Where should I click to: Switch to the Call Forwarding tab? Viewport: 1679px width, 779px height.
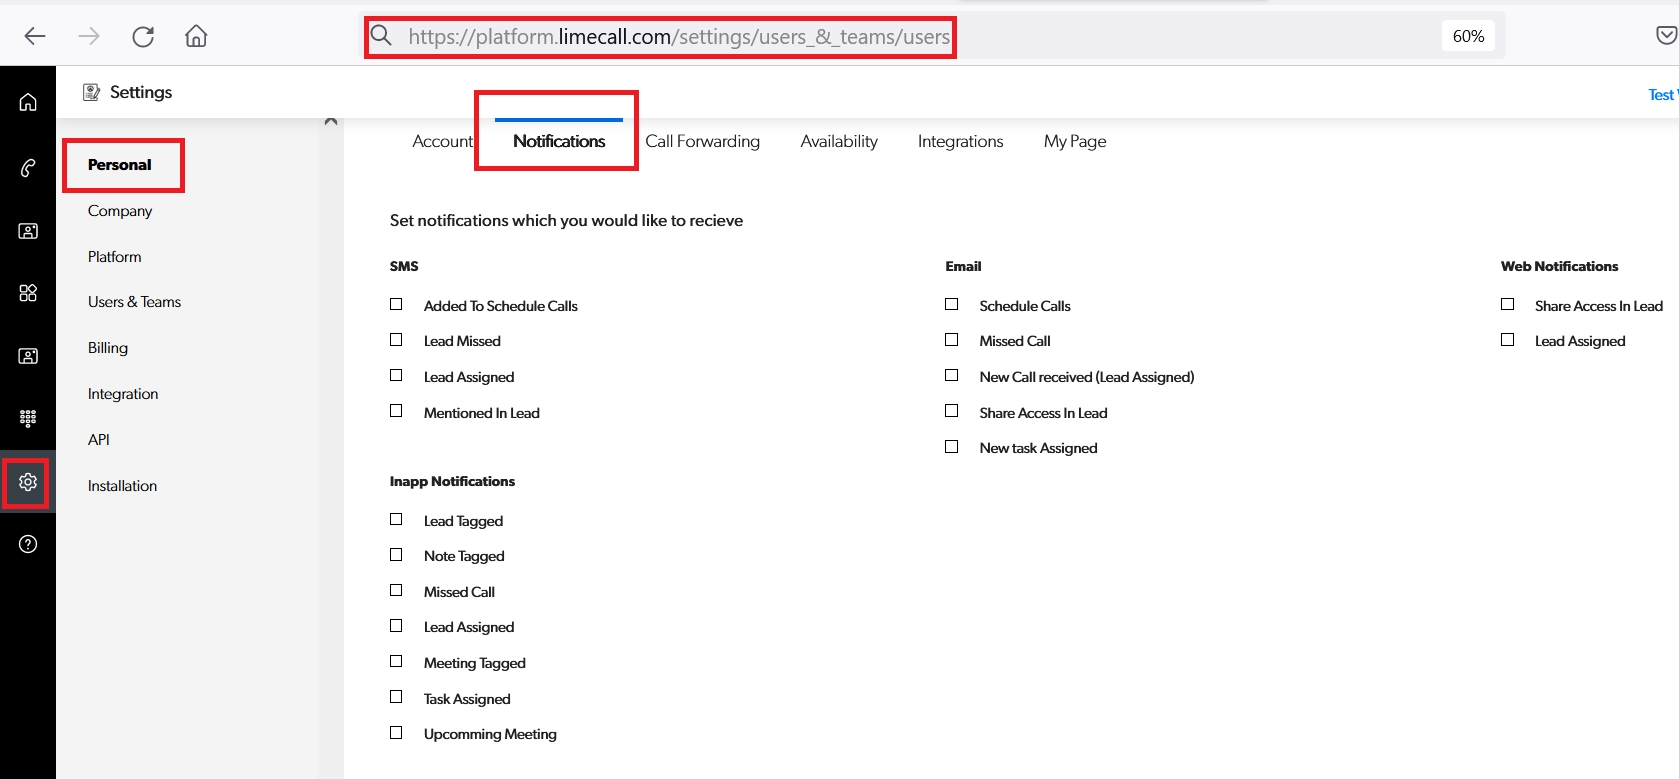(702, 142)
